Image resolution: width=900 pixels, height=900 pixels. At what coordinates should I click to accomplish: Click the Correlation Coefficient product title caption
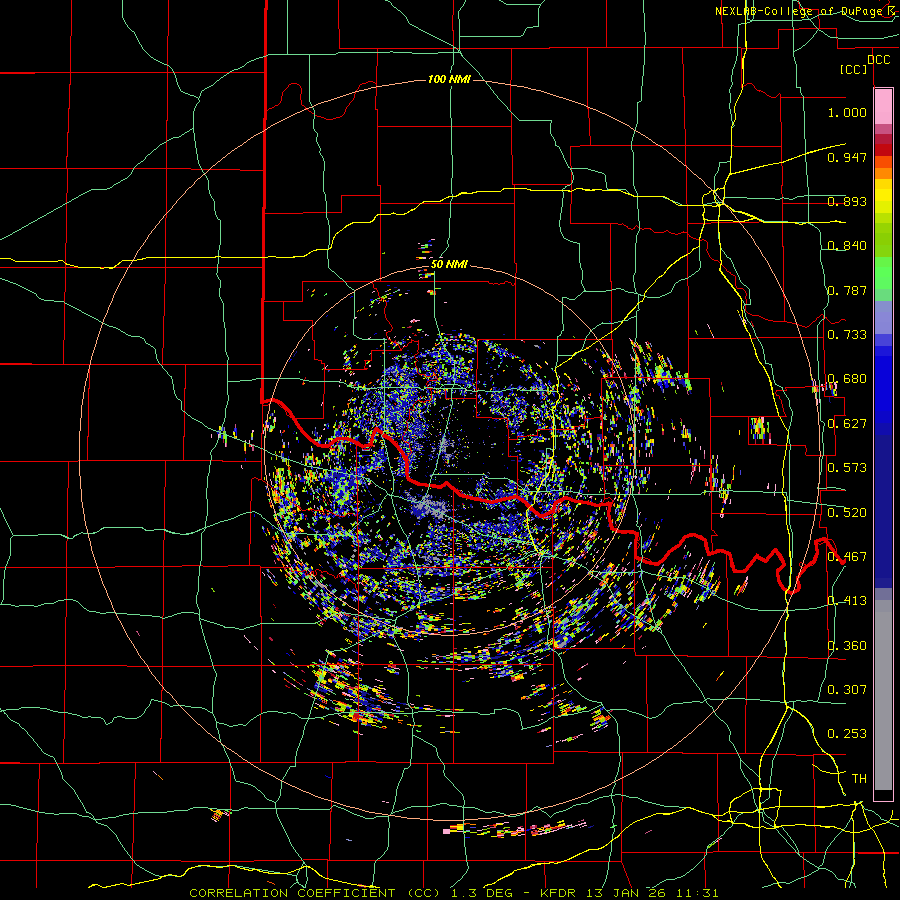[x=453, y=893]
